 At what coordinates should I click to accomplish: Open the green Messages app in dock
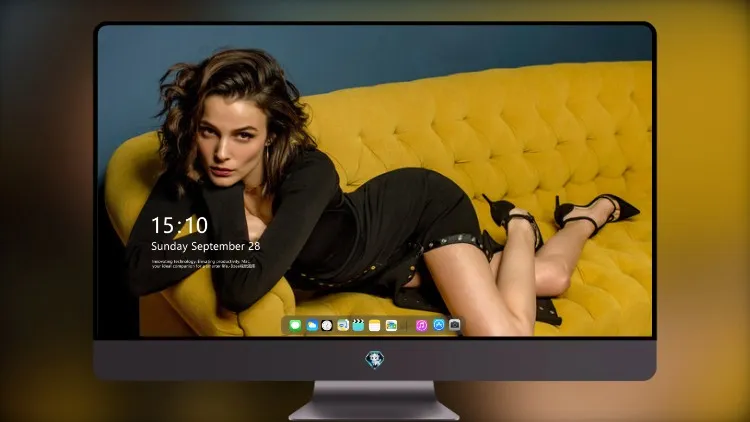pyautogui.click(x=295, y=325)
